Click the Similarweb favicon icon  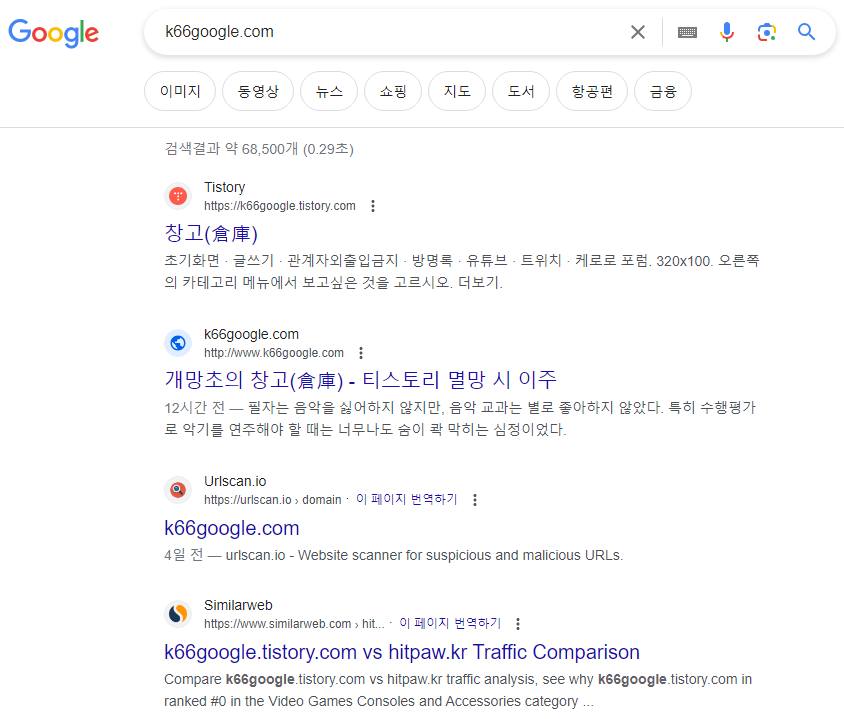[178, 614]
